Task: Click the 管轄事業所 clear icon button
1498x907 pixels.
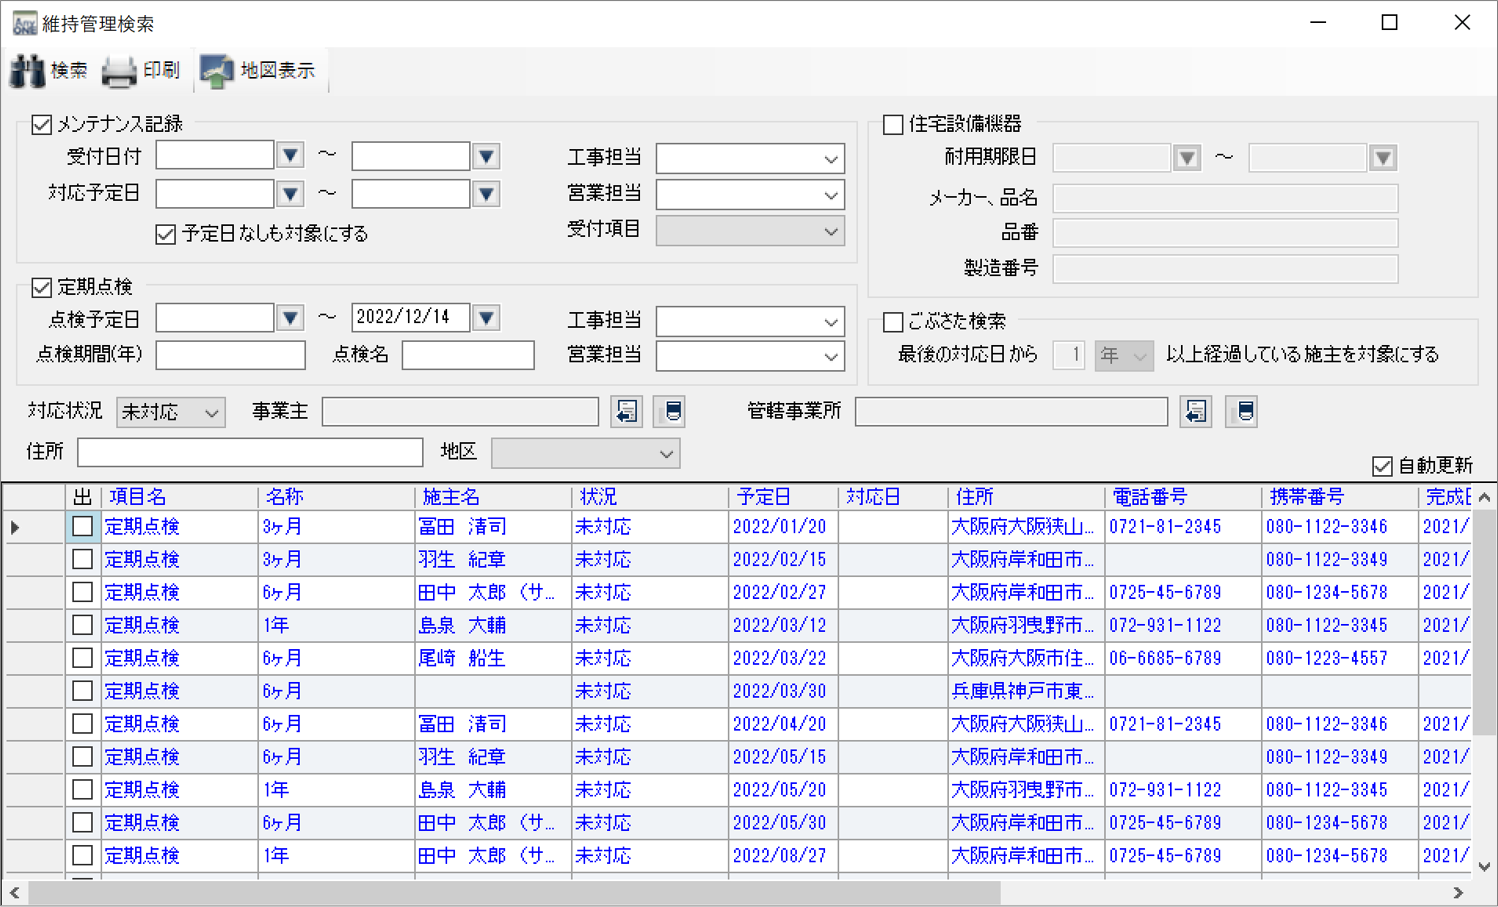Action: click(x=1244, y=411)
